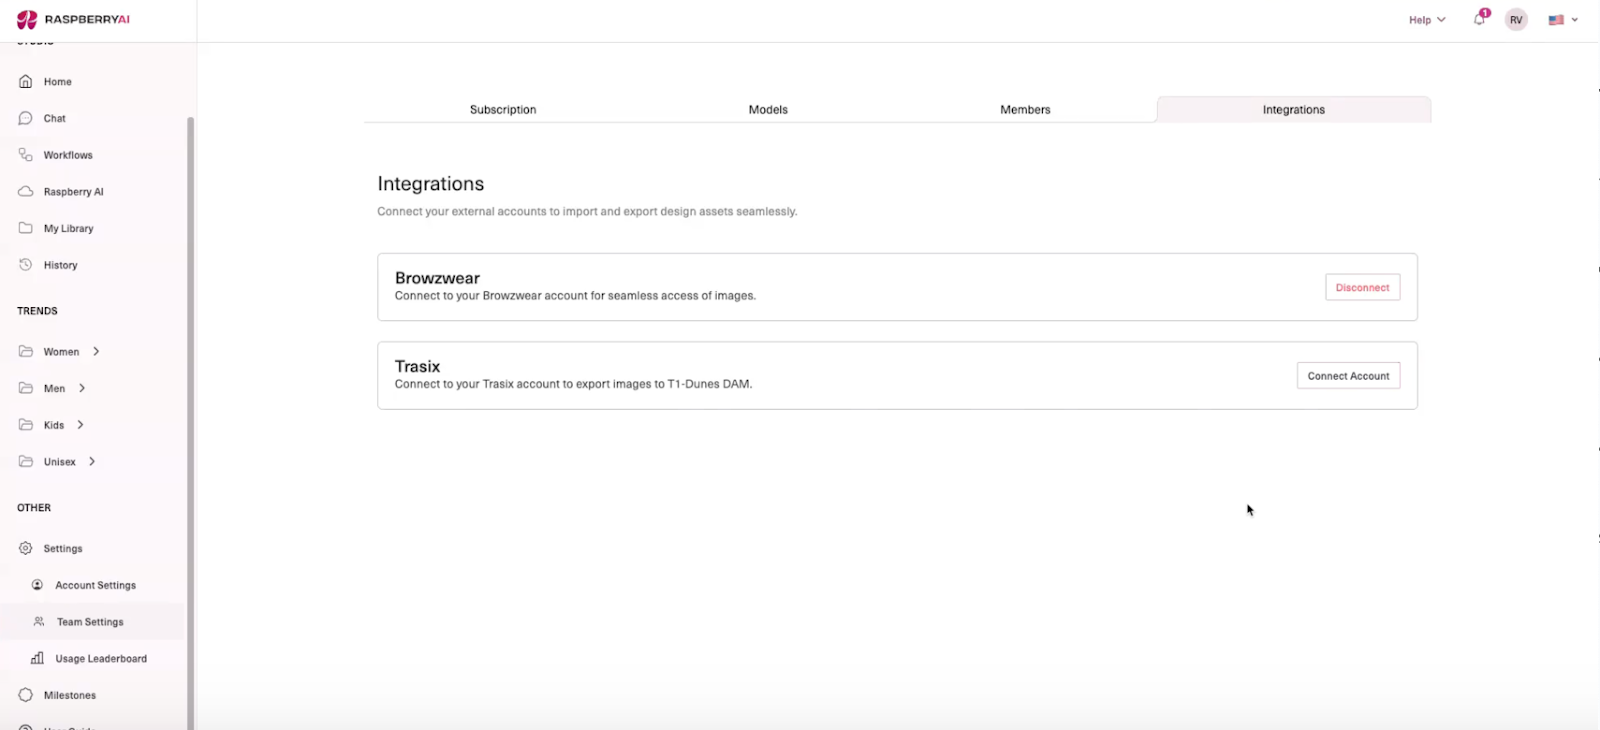The height and width of the screenshot is (730, 1600).
Task: Expand the Unisex trends chevron
Action: (92, 461)
